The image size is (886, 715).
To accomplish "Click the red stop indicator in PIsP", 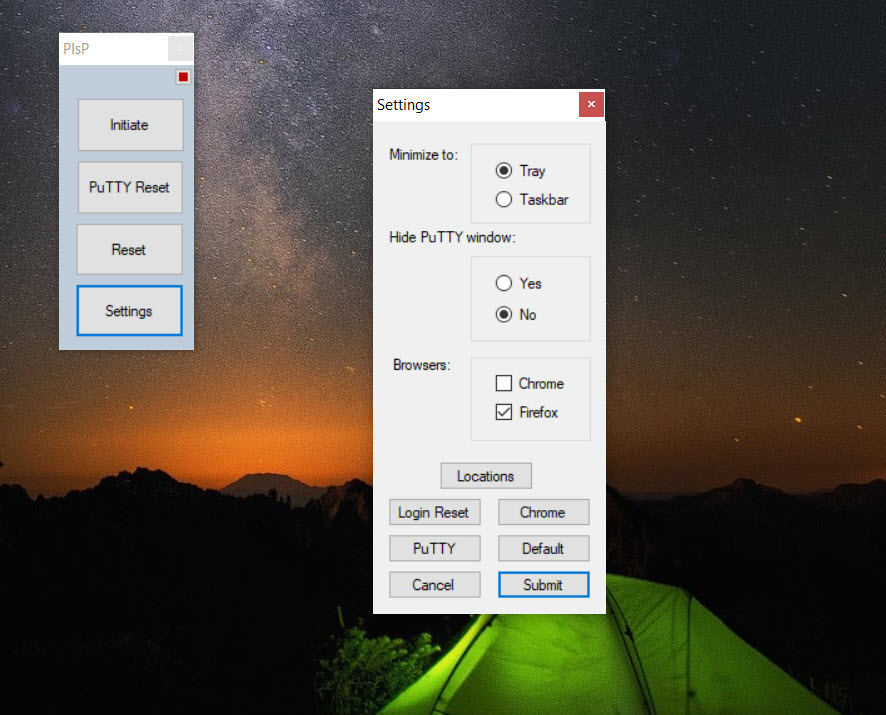I will (x=183, y=77).
